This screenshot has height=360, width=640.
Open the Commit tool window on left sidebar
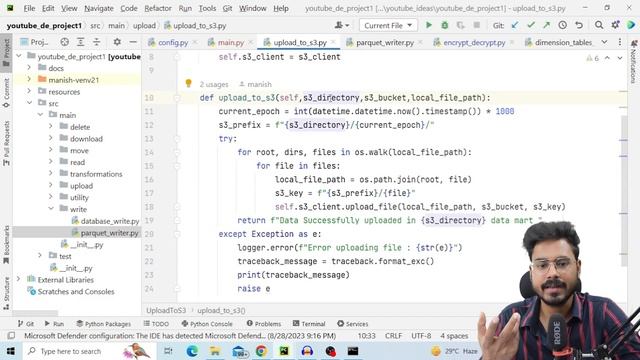click(x=6, y=93)
